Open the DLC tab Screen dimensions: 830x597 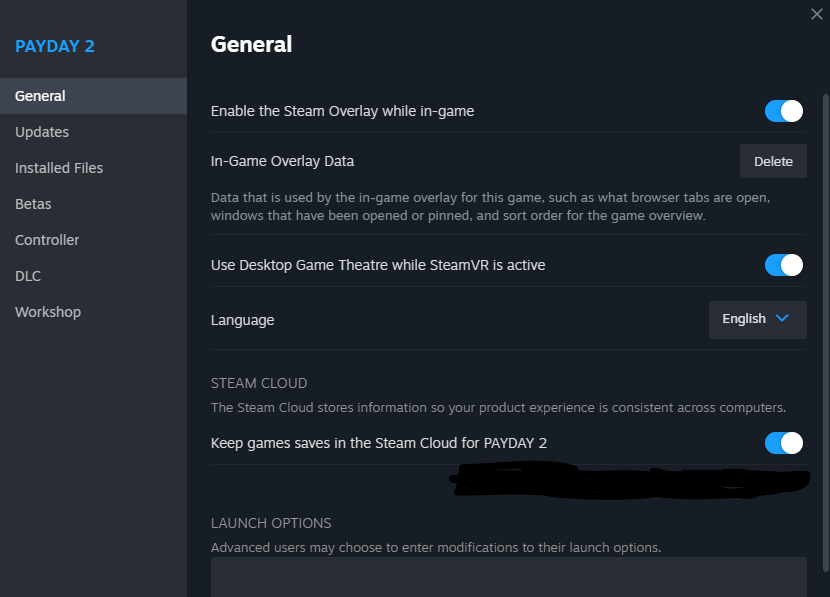point(28,276)
